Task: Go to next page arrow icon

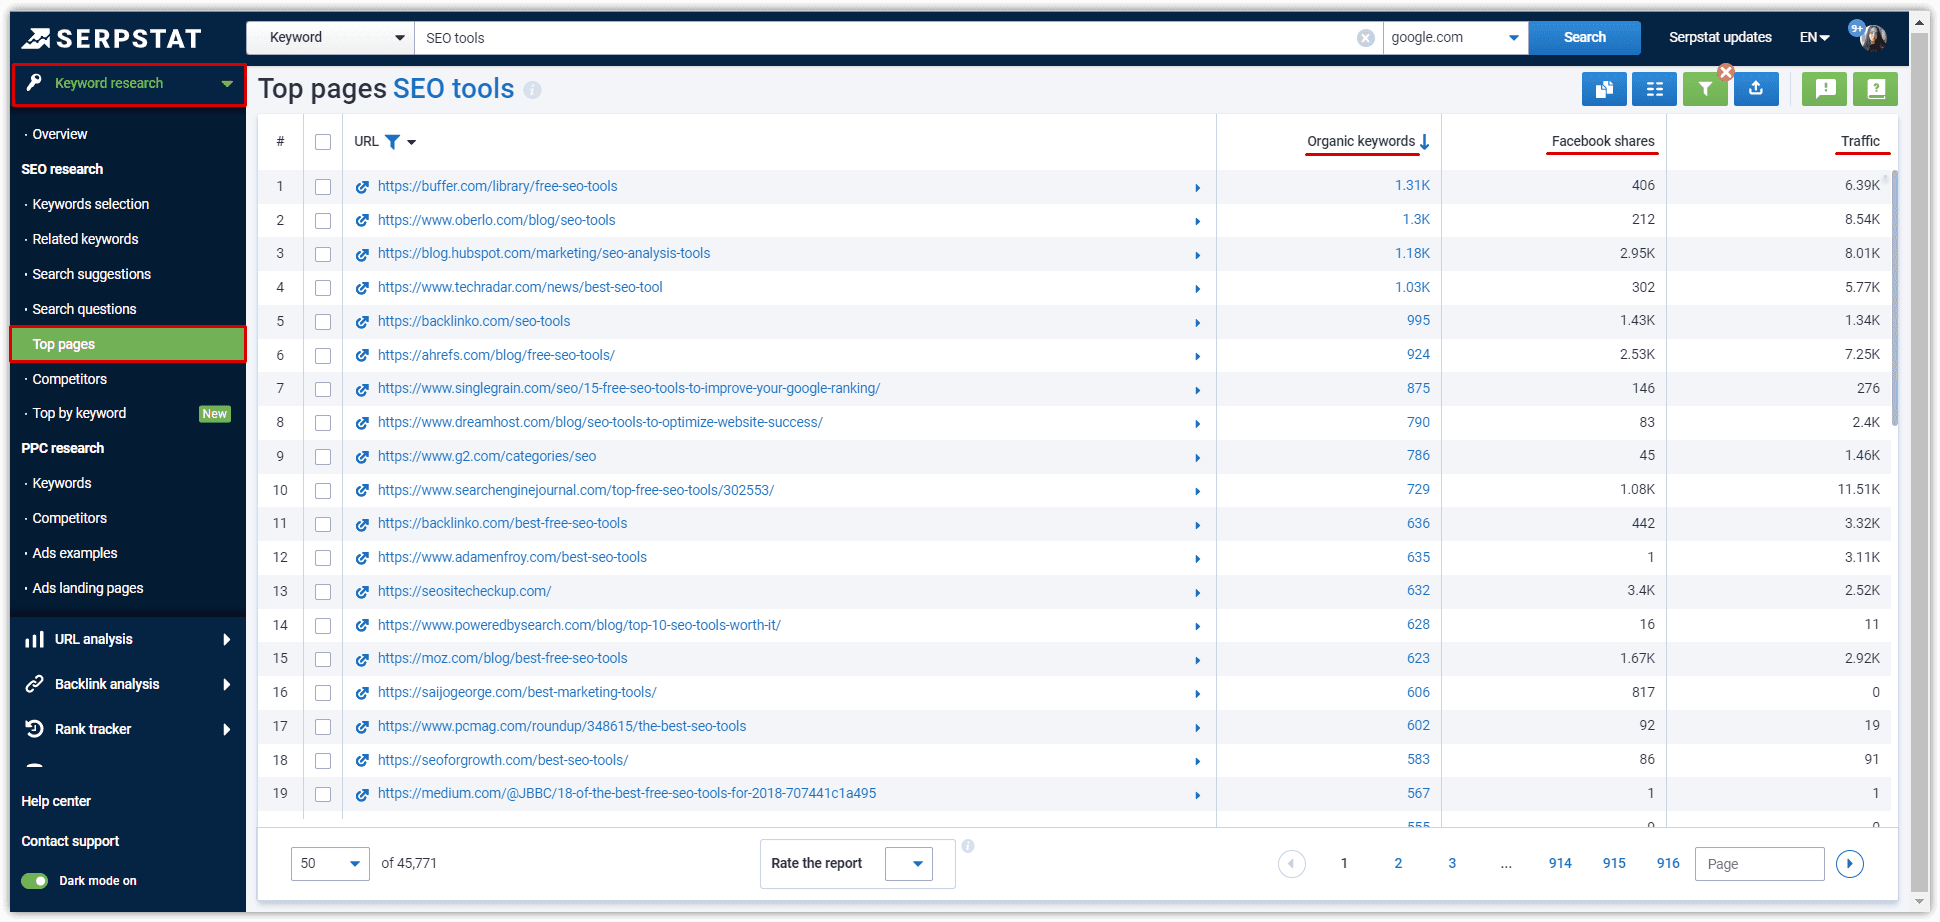Action: pos(1849,864)
